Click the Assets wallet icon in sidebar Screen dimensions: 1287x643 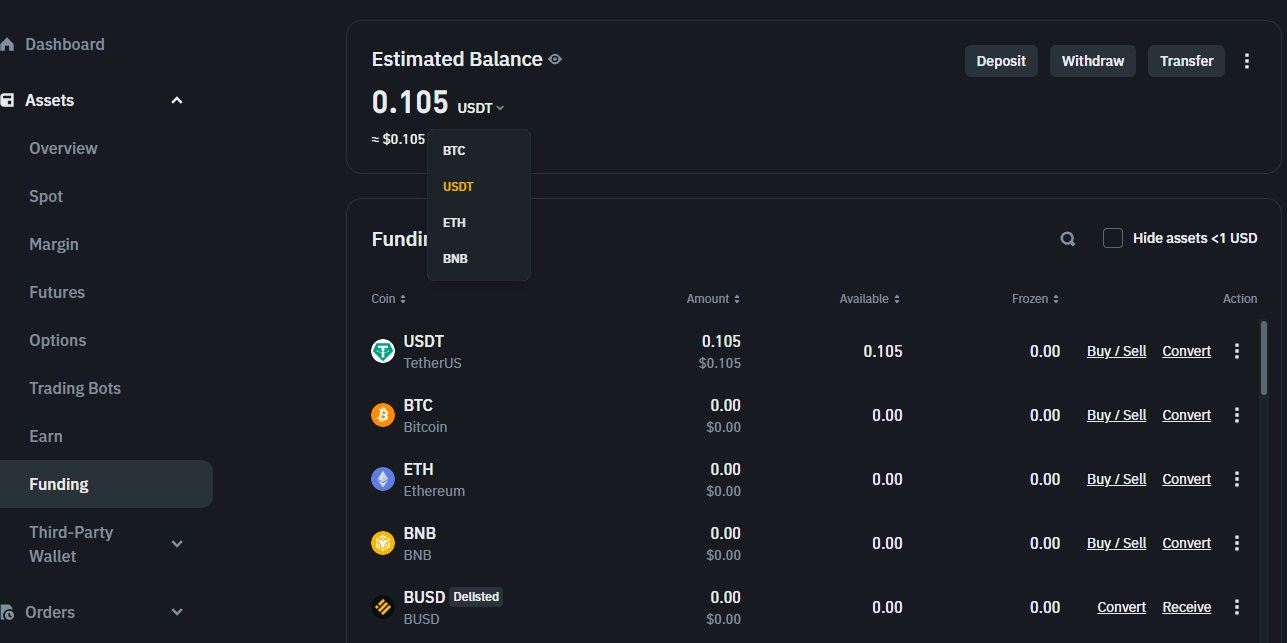tap(7, 101)
